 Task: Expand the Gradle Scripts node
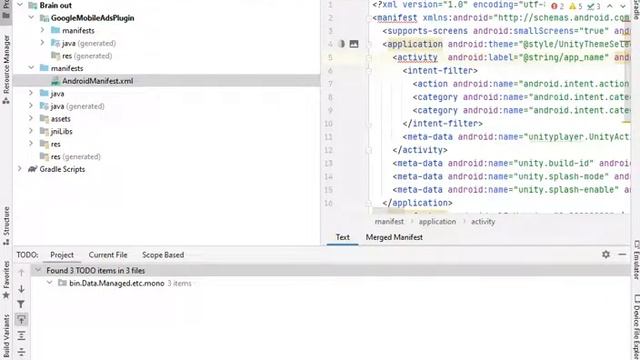point(20,169)
